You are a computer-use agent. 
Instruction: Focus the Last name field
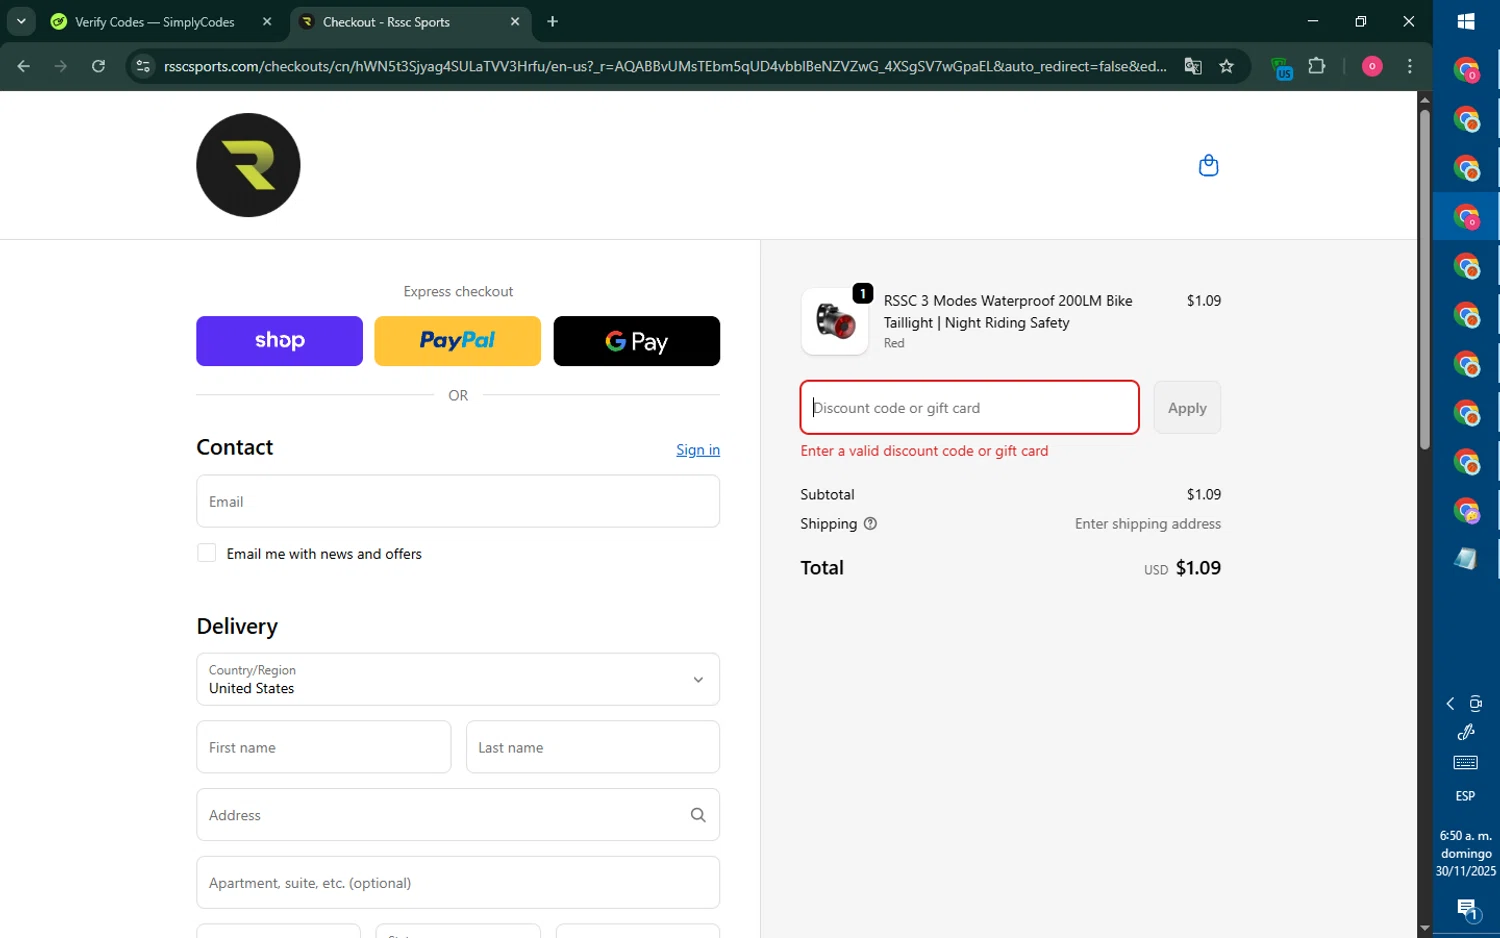click(593, 747)
